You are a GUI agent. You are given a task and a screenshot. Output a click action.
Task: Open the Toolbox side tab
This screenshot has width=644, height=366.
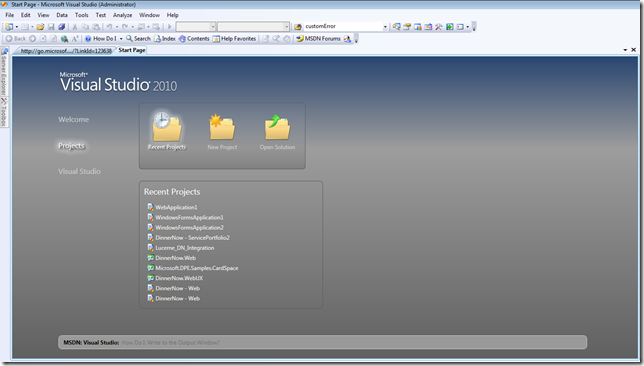pyautogui.click(x=4, y=112)
